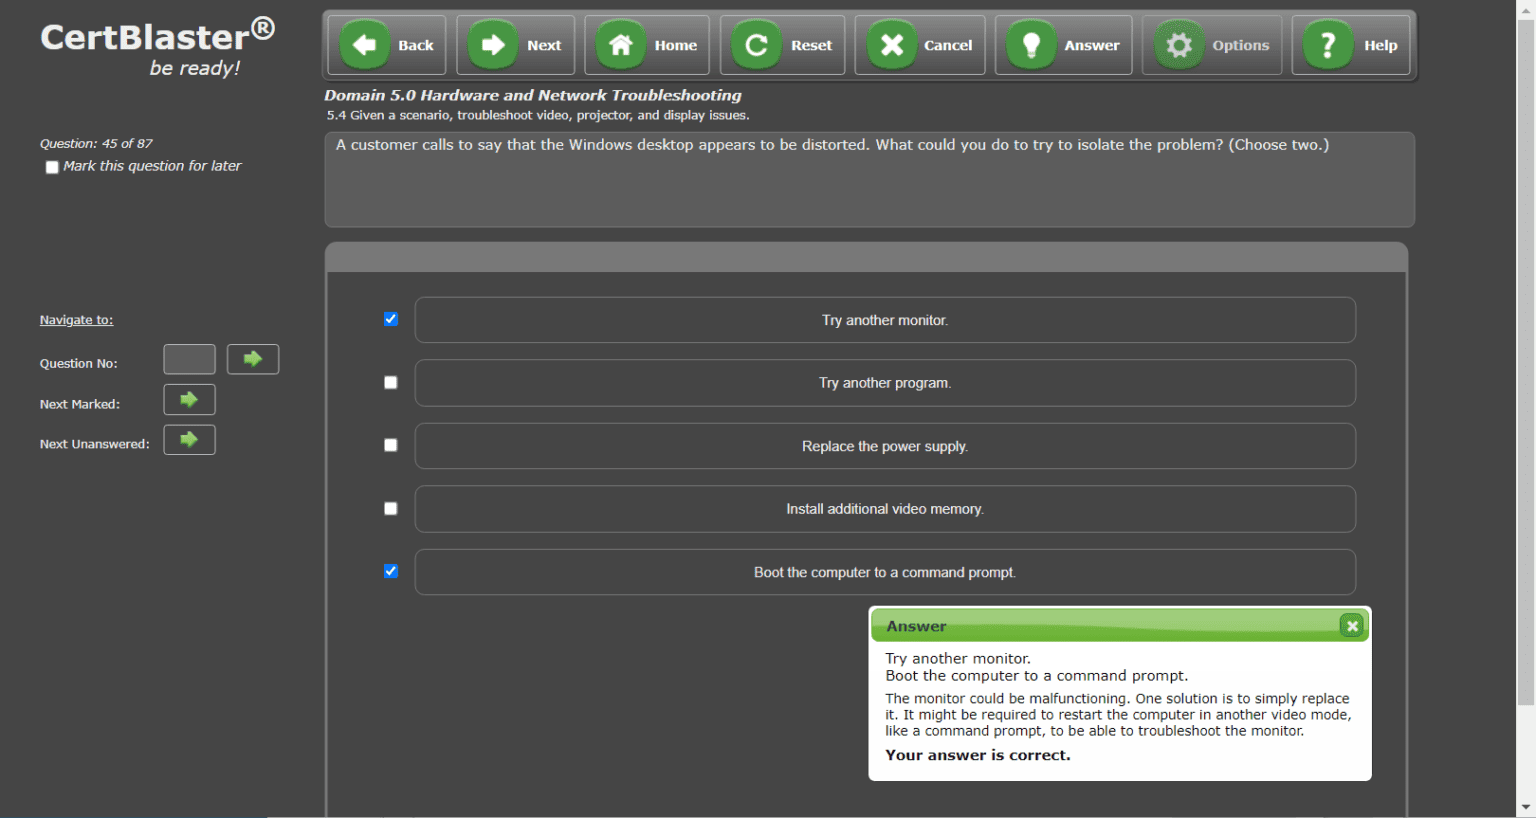Open Help using the question mark icon

point(1327,44)
